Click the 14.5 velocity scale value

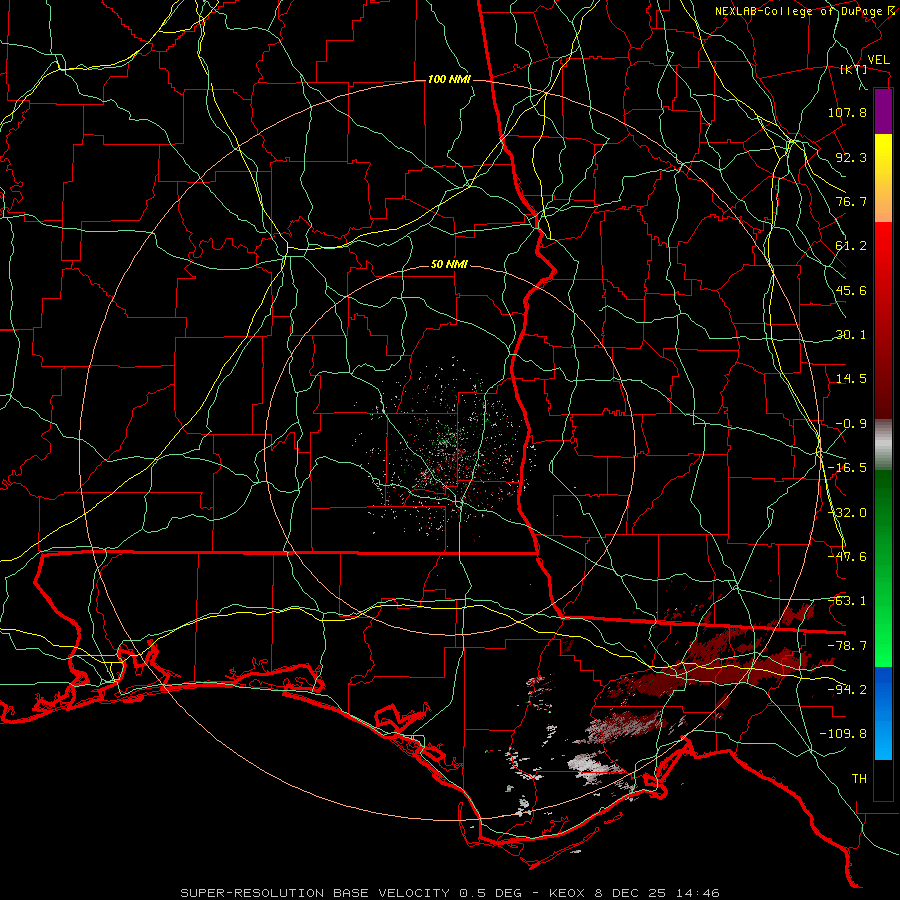point(851,379)
